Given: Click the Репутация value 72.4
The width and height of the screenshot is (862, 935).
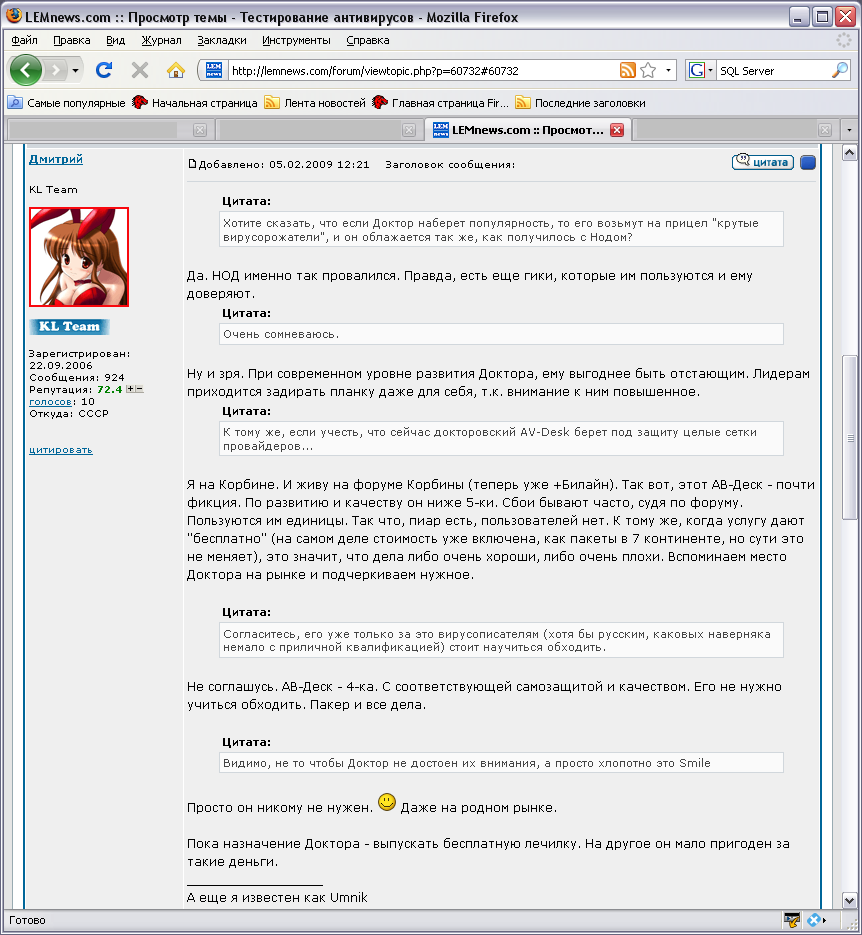Looking at the screenshot, I should tap(110, 389).
